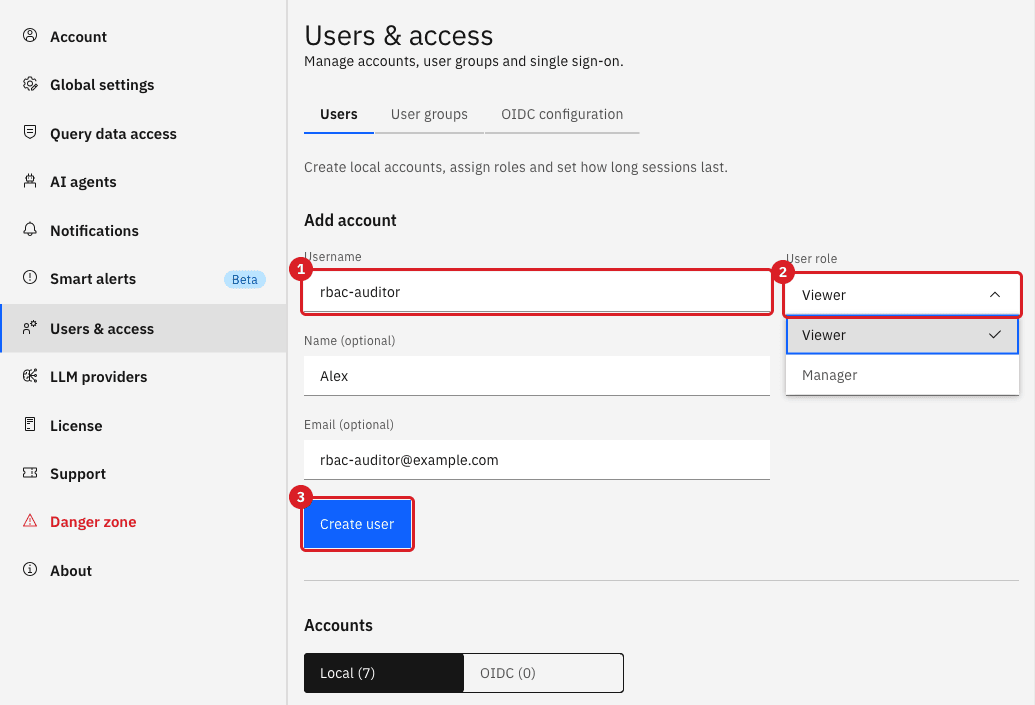Image resolution: width=1035 pixels, height=705 pixels.
Task: Click the AI agents robot icon
Action: 30,181
